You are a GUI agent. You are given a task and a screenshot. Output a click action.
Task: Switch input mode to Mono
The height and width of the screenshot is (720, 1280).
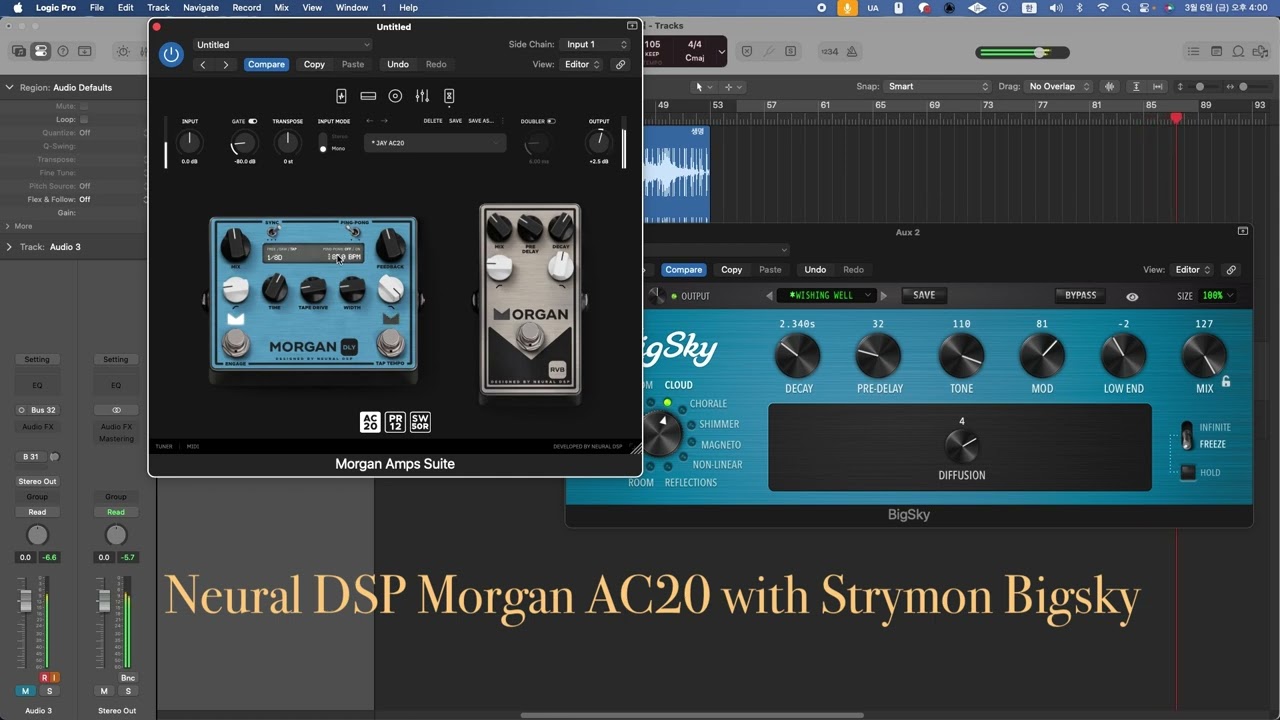click(323, 149)
